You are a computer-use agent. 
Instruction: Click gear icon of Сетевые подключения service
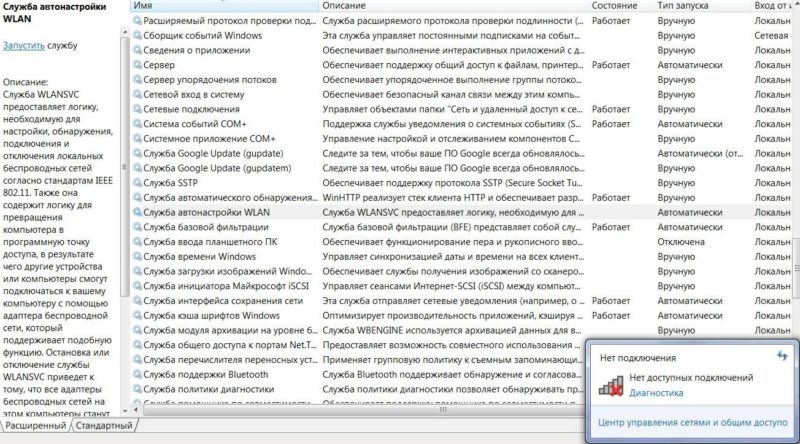click(x=137, y=109)
